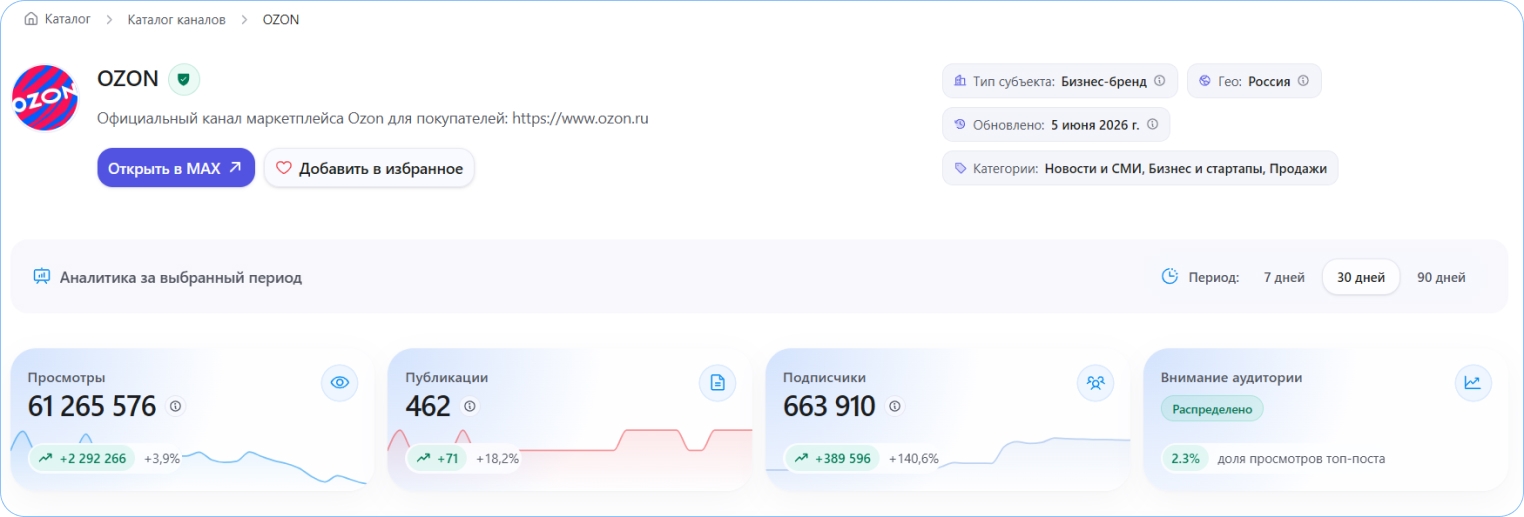Click the Распределено status badge
The width and height of the screenshot is (1524, 517).
(x=1212, y=409)
